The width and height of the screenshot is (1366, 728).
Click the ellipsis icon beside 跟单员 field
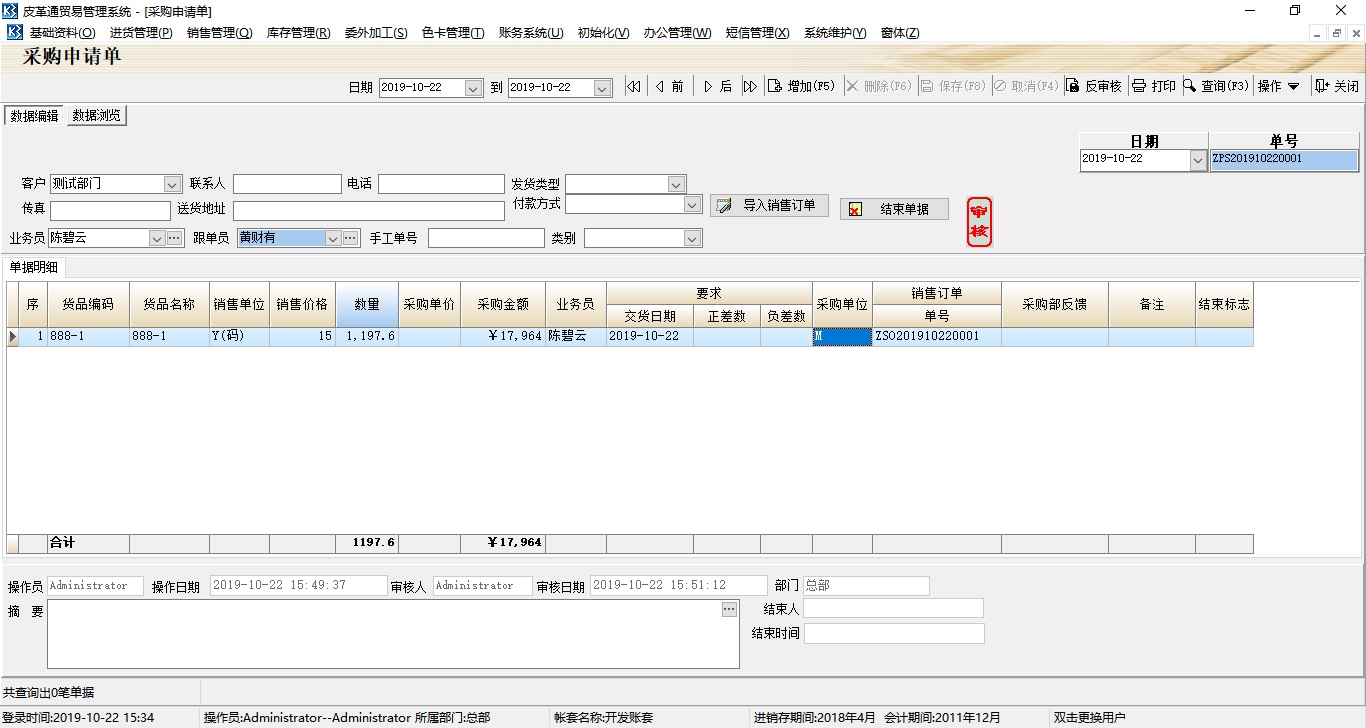(x=350, y=237)
